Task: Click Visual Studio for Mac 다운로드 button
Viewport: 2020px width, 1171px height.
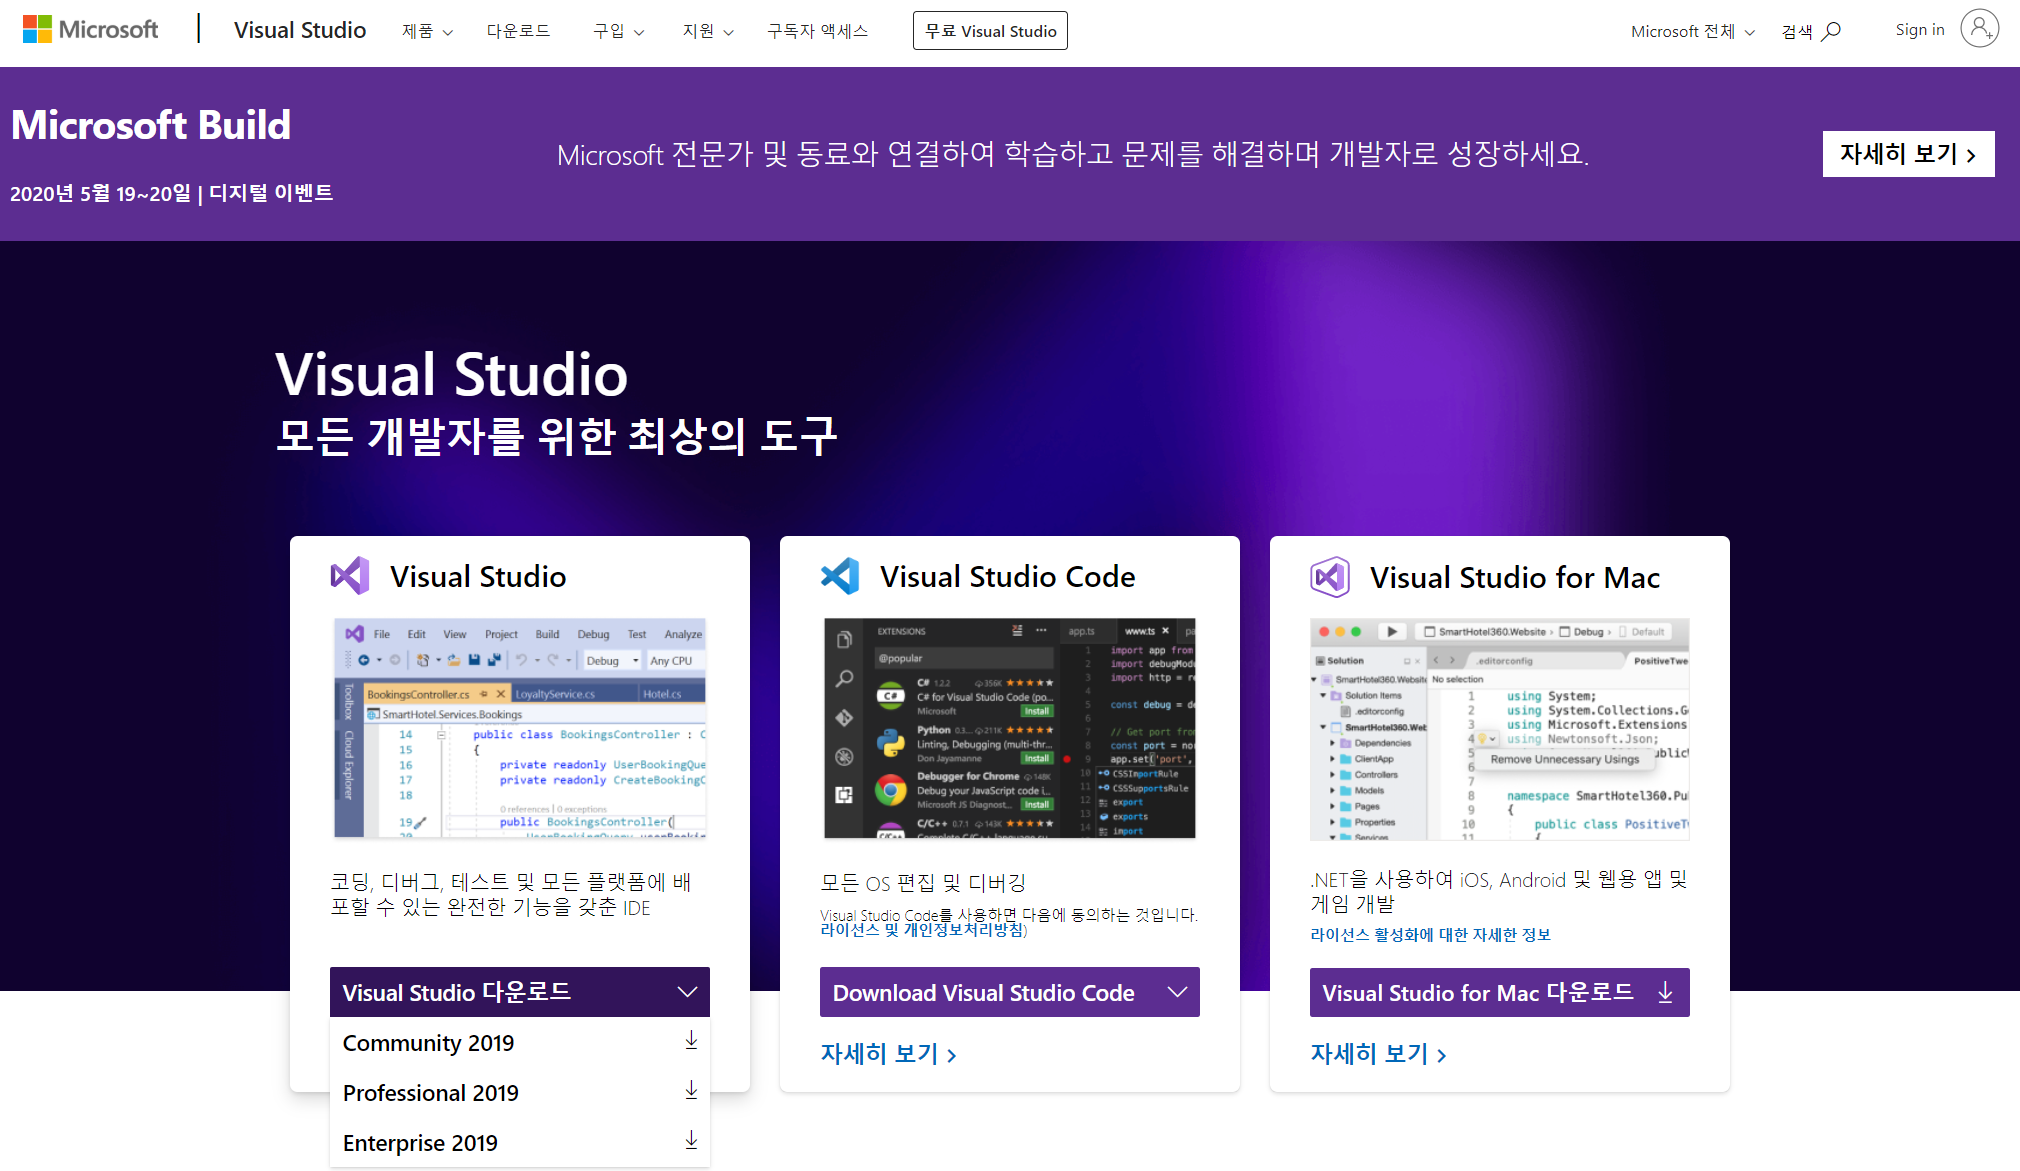Action: coord(1499,993)
